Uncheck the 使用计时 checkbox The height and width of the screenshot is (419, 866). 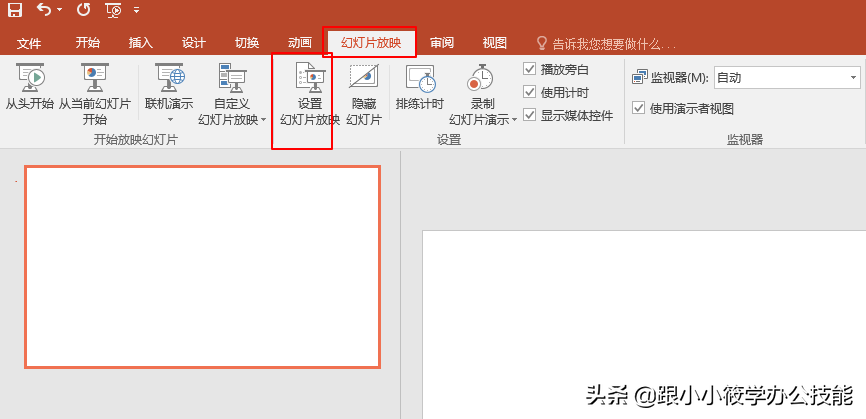point(530,92)
